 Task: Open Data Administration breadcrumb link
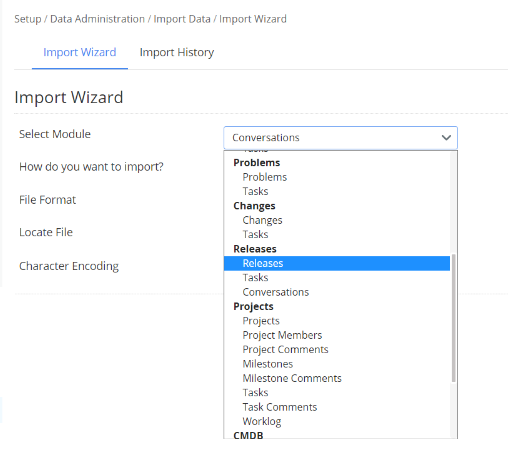click(97, 19)
